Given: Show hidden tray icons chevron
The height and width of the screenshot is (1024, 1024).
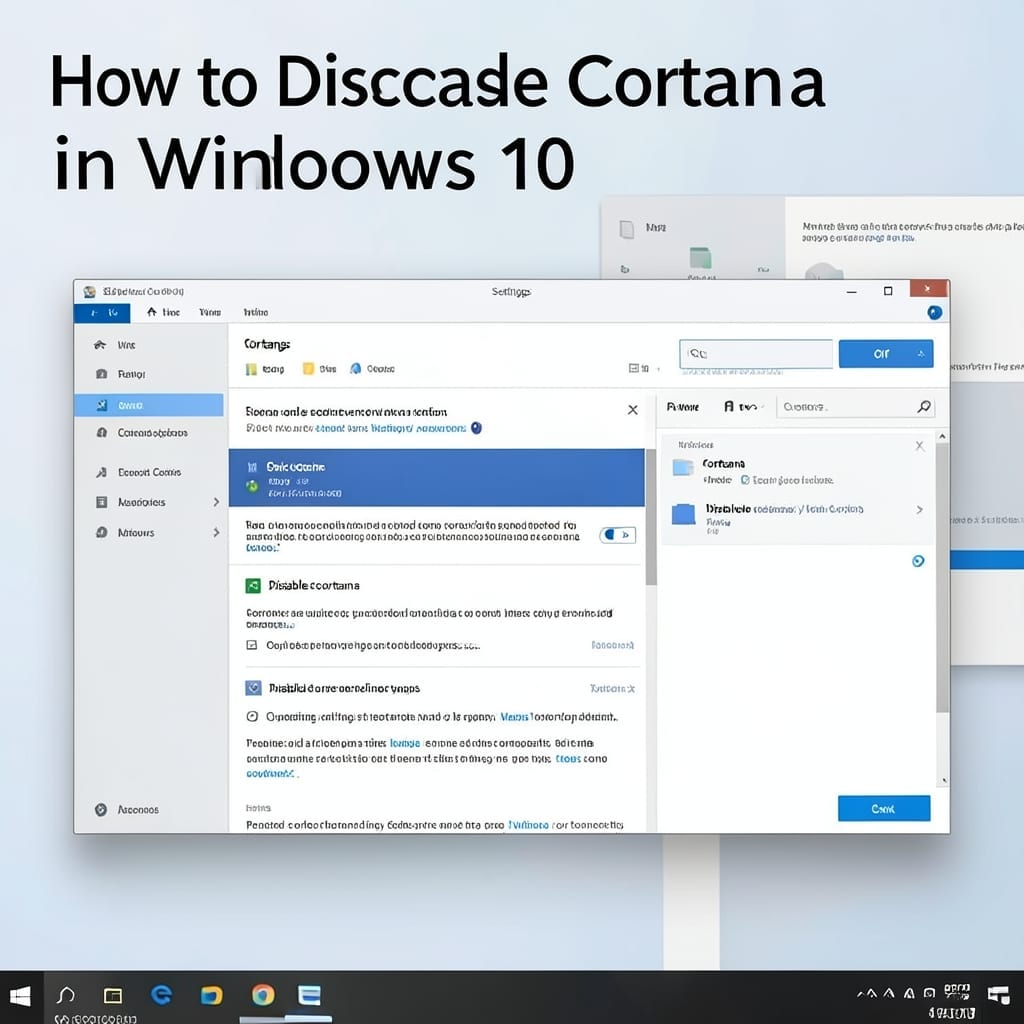Looking at the screenshot, I should (863, 993).
